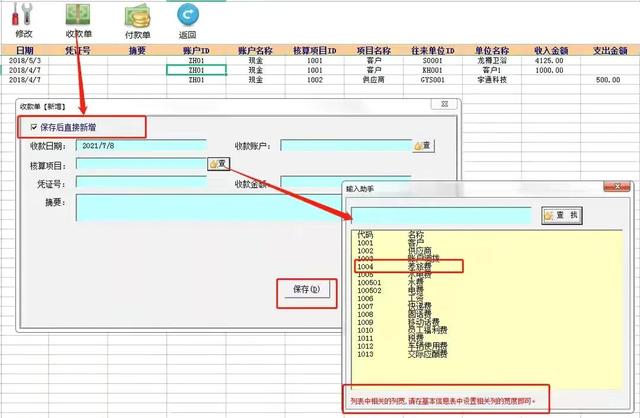Click the date cell 2018/5/3
Screen dimensions: 640x418
tap(24, 60)
